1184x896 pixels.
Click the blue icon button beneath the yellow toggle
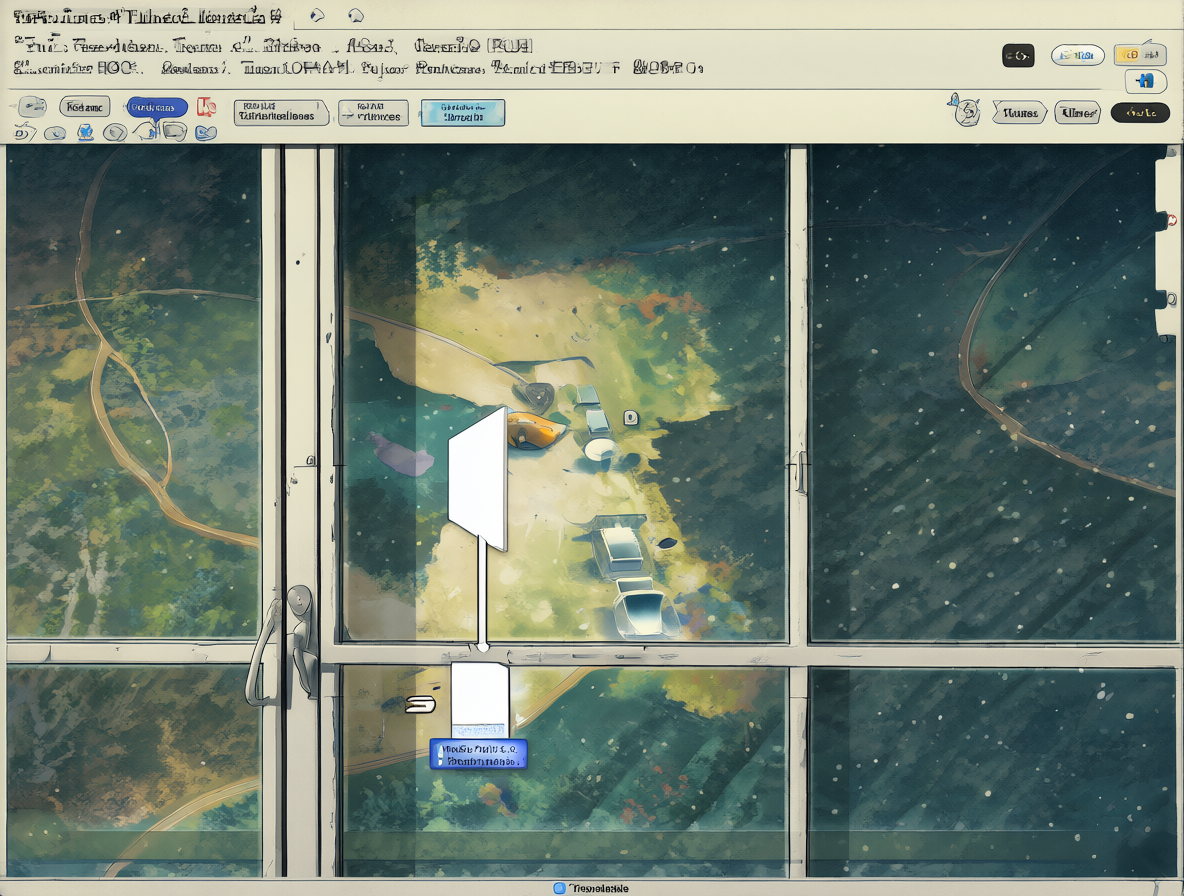(x=1145, y=81)
